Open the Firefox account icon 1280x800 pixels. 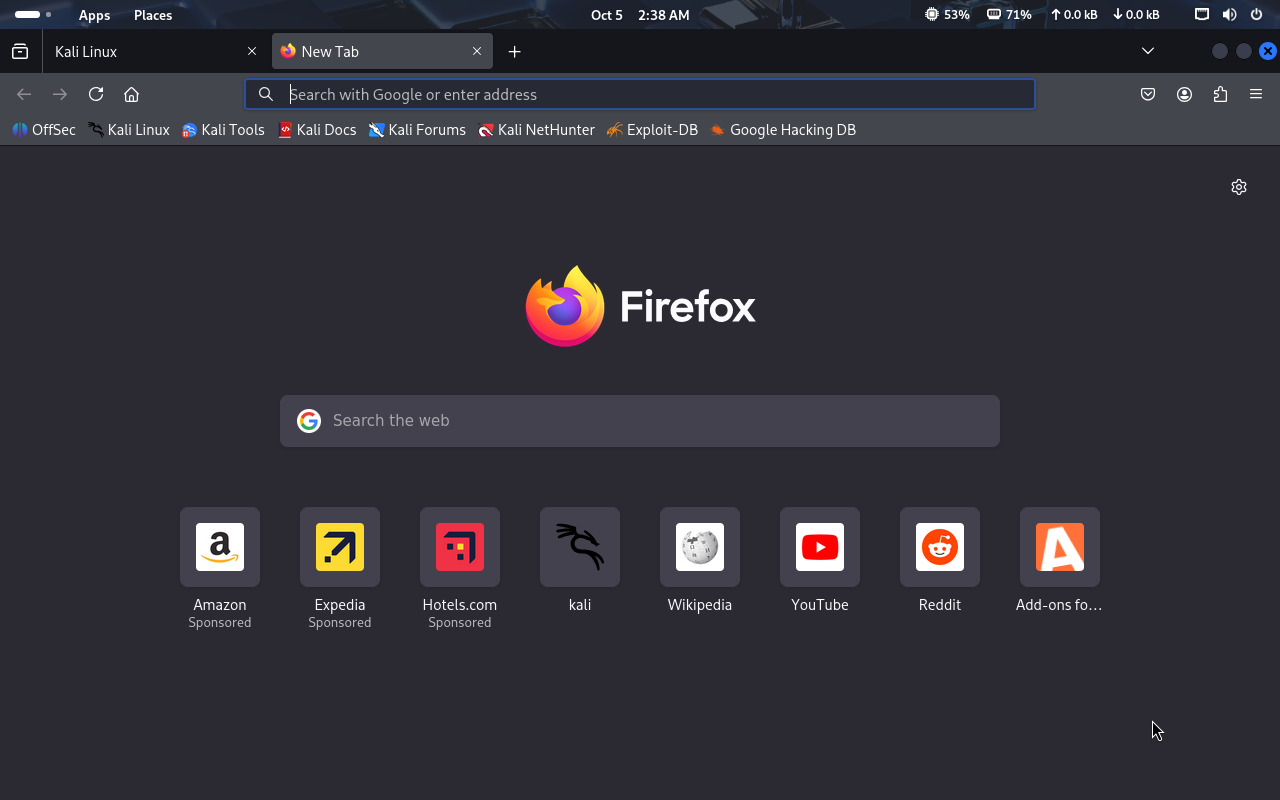[x=1184, y=94]
